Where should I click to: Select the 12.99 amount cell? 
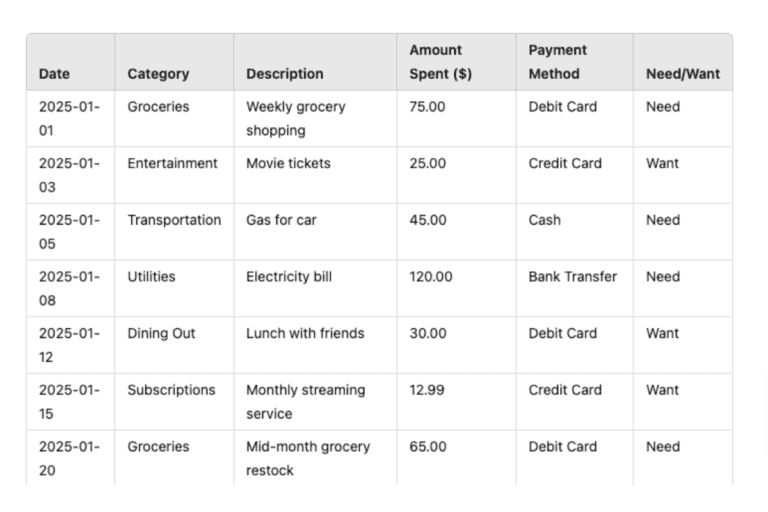(427, 390)
